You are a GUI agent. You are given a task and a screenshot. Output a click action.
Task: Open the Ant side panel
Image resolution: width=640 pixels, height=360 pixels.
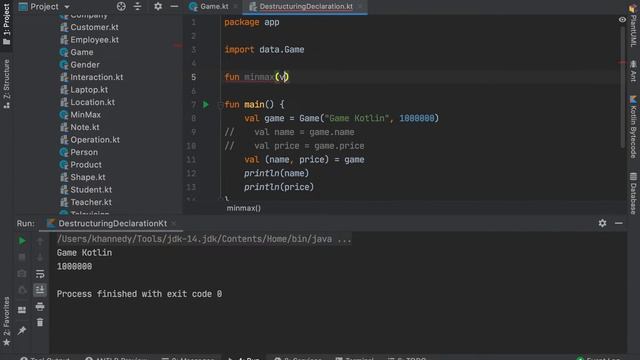(x=633, y=71)
